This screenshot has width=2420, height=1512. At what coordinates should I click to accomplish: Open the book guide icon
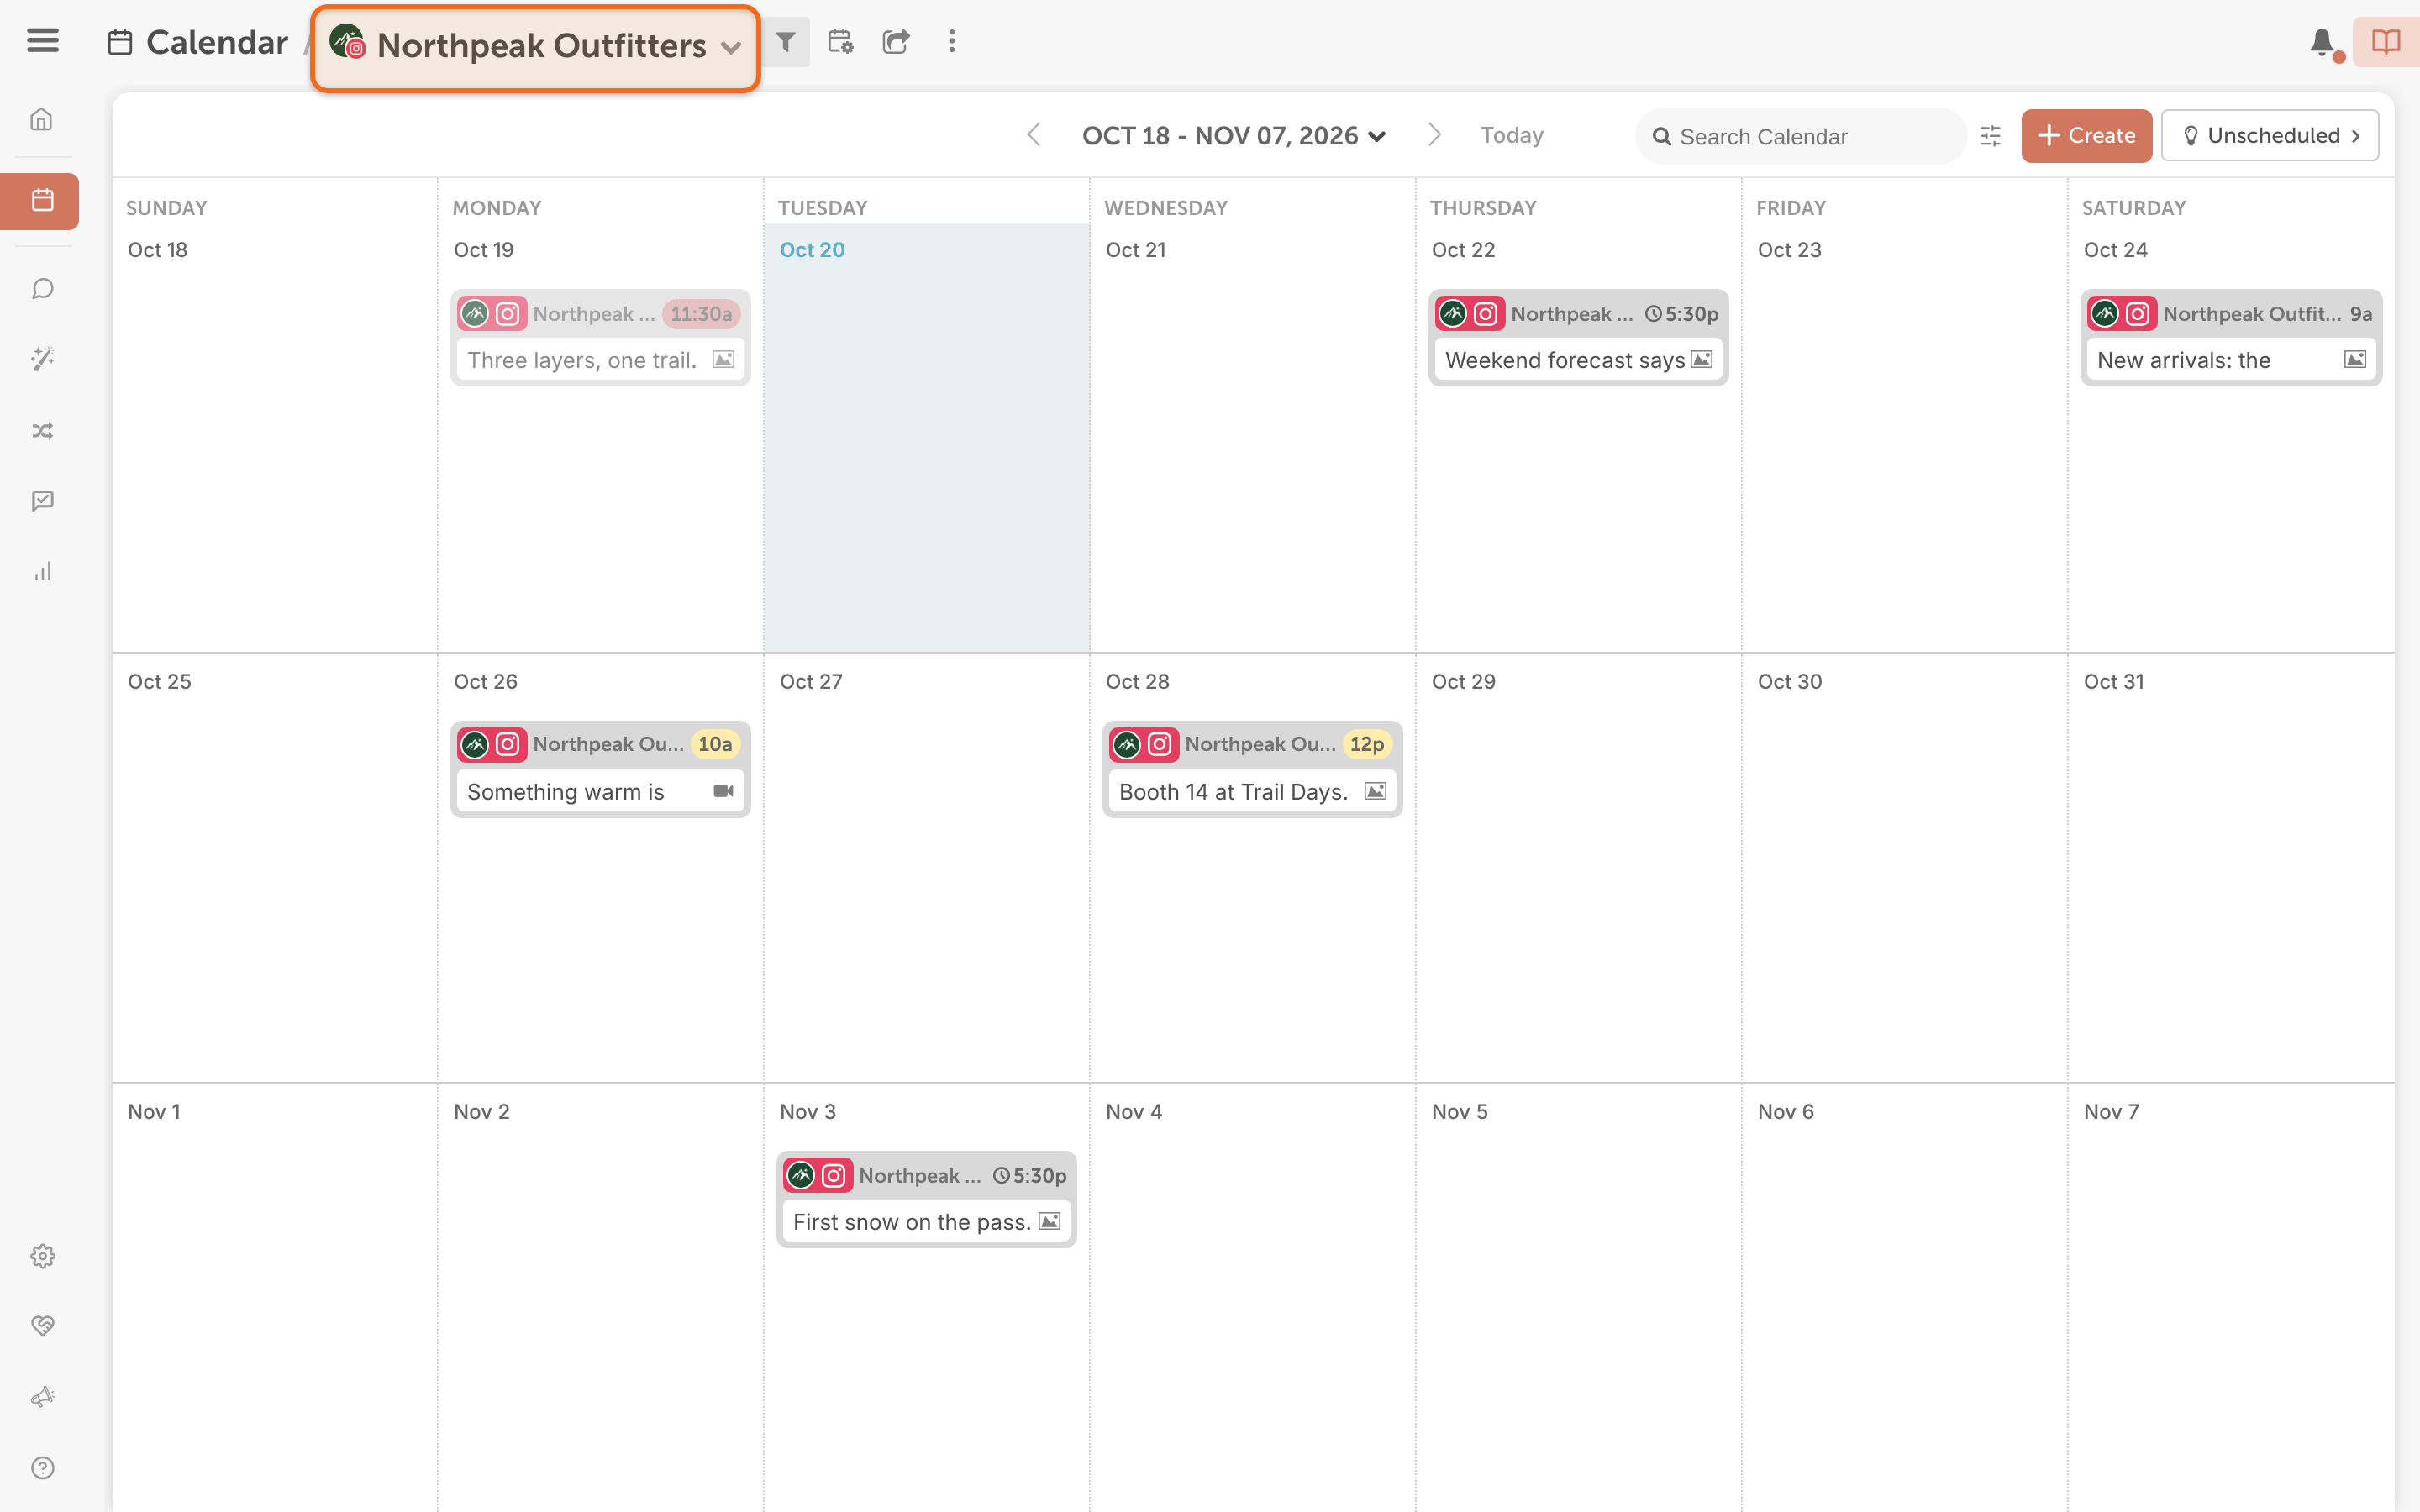(2386, 42)
